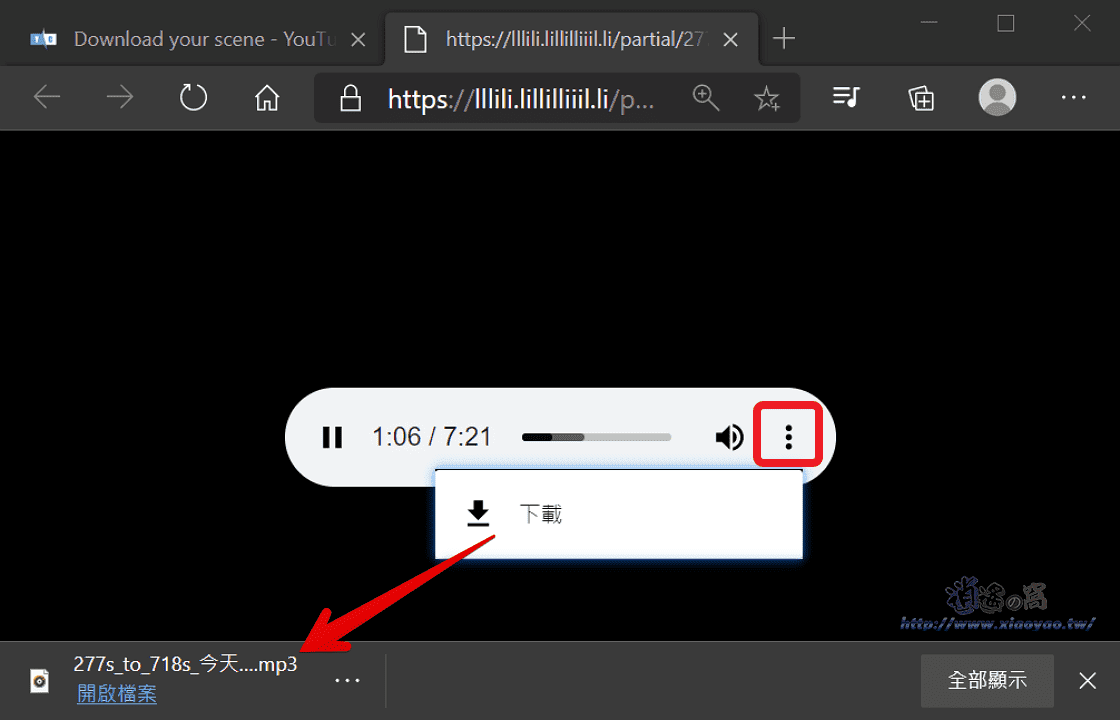Click the 開啟檔案 link

point(116,694)
